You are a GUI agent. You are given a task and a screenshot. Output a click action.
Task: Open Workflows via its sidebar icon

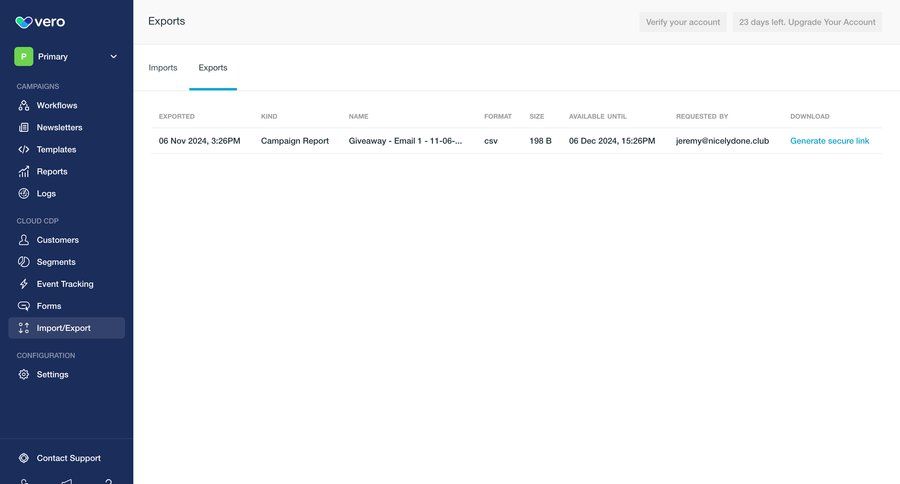(24, 106)
